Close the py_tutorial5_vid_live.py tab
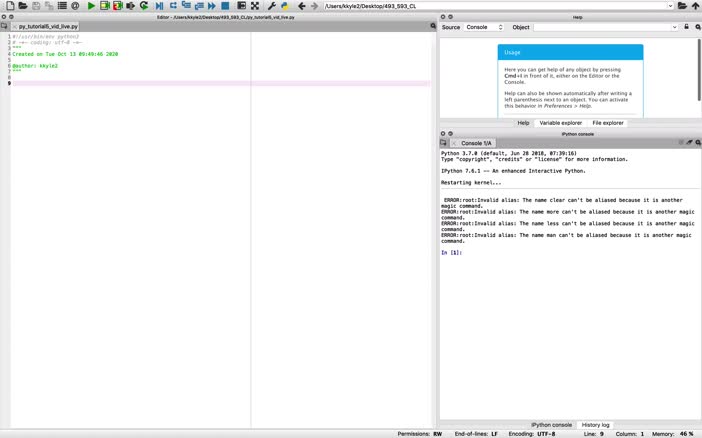The width and height of the screenshot is (702, 438). [x=14, y=26]
